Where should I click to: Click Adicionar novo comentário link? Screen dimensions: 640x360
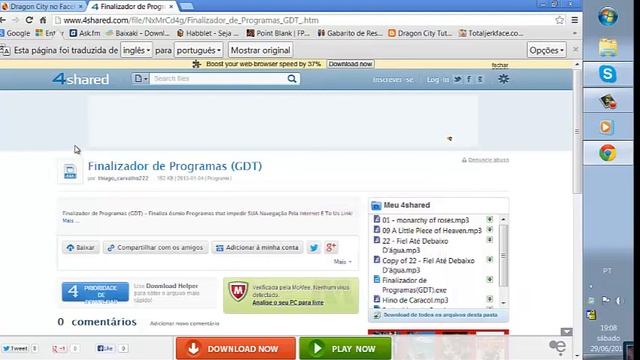tap(184, 323)
